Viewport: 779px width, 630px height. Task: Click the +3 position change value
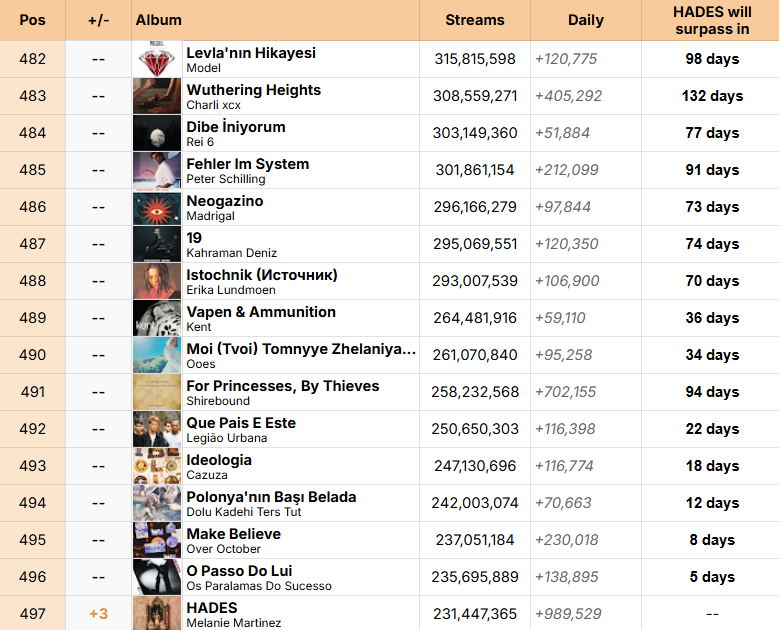[98, 614]
